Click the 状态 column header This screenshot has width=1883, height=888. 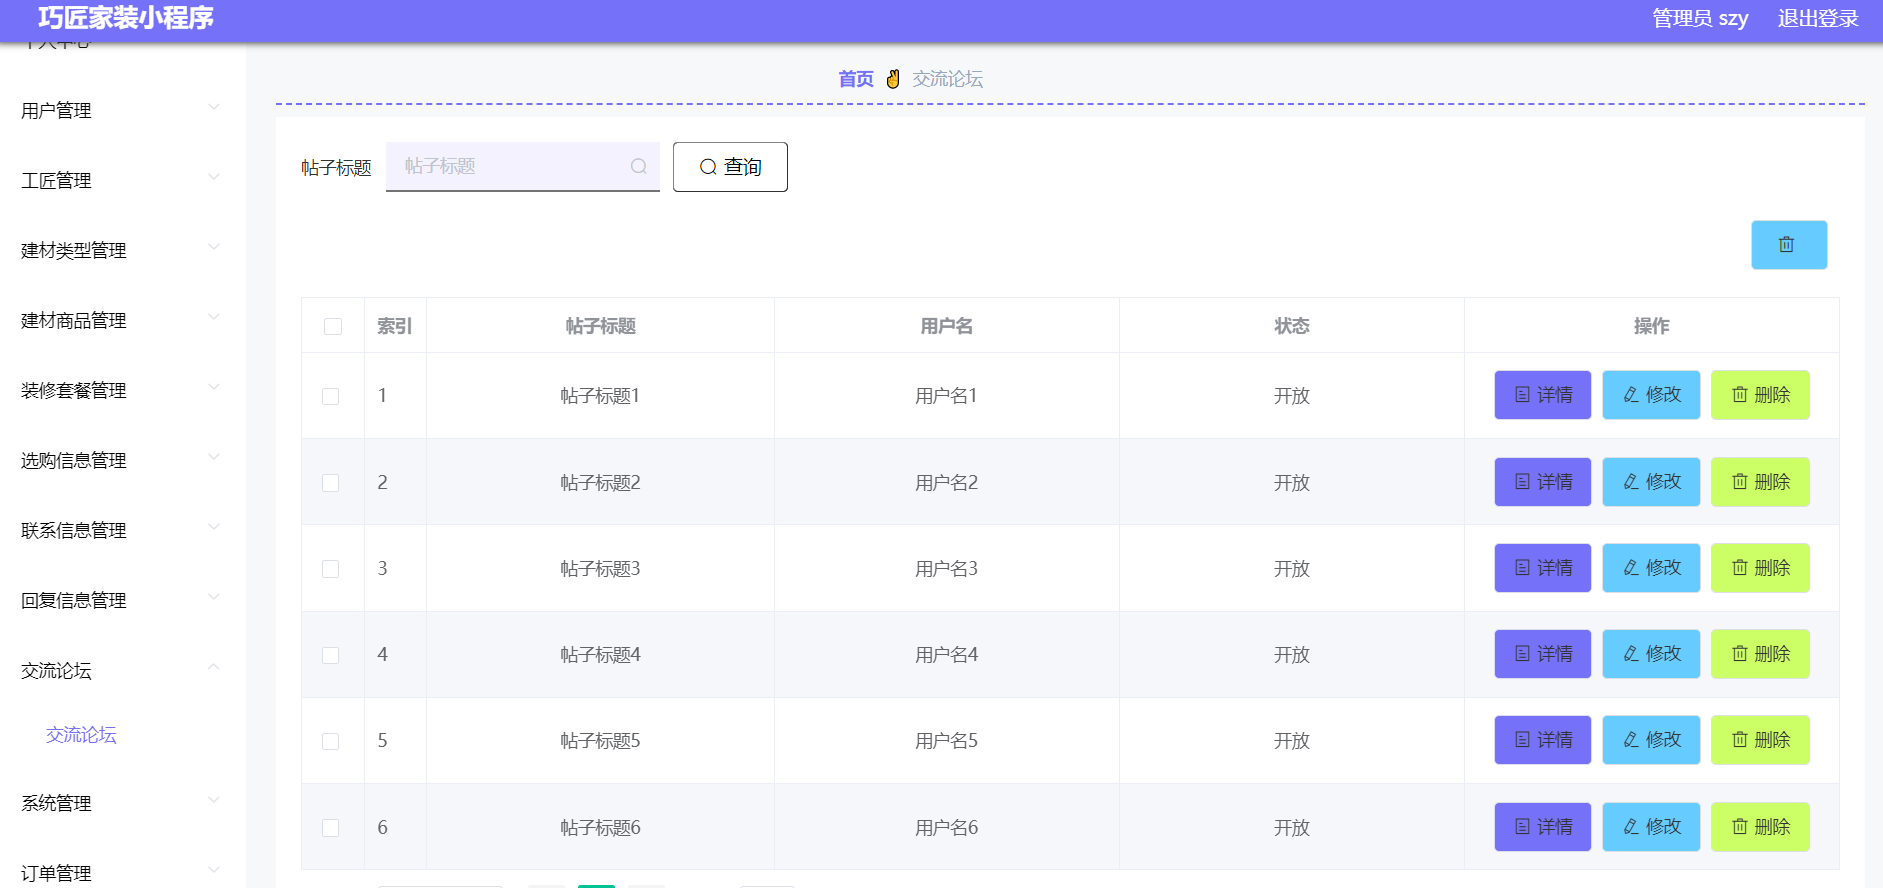[x=1291, y=326]
